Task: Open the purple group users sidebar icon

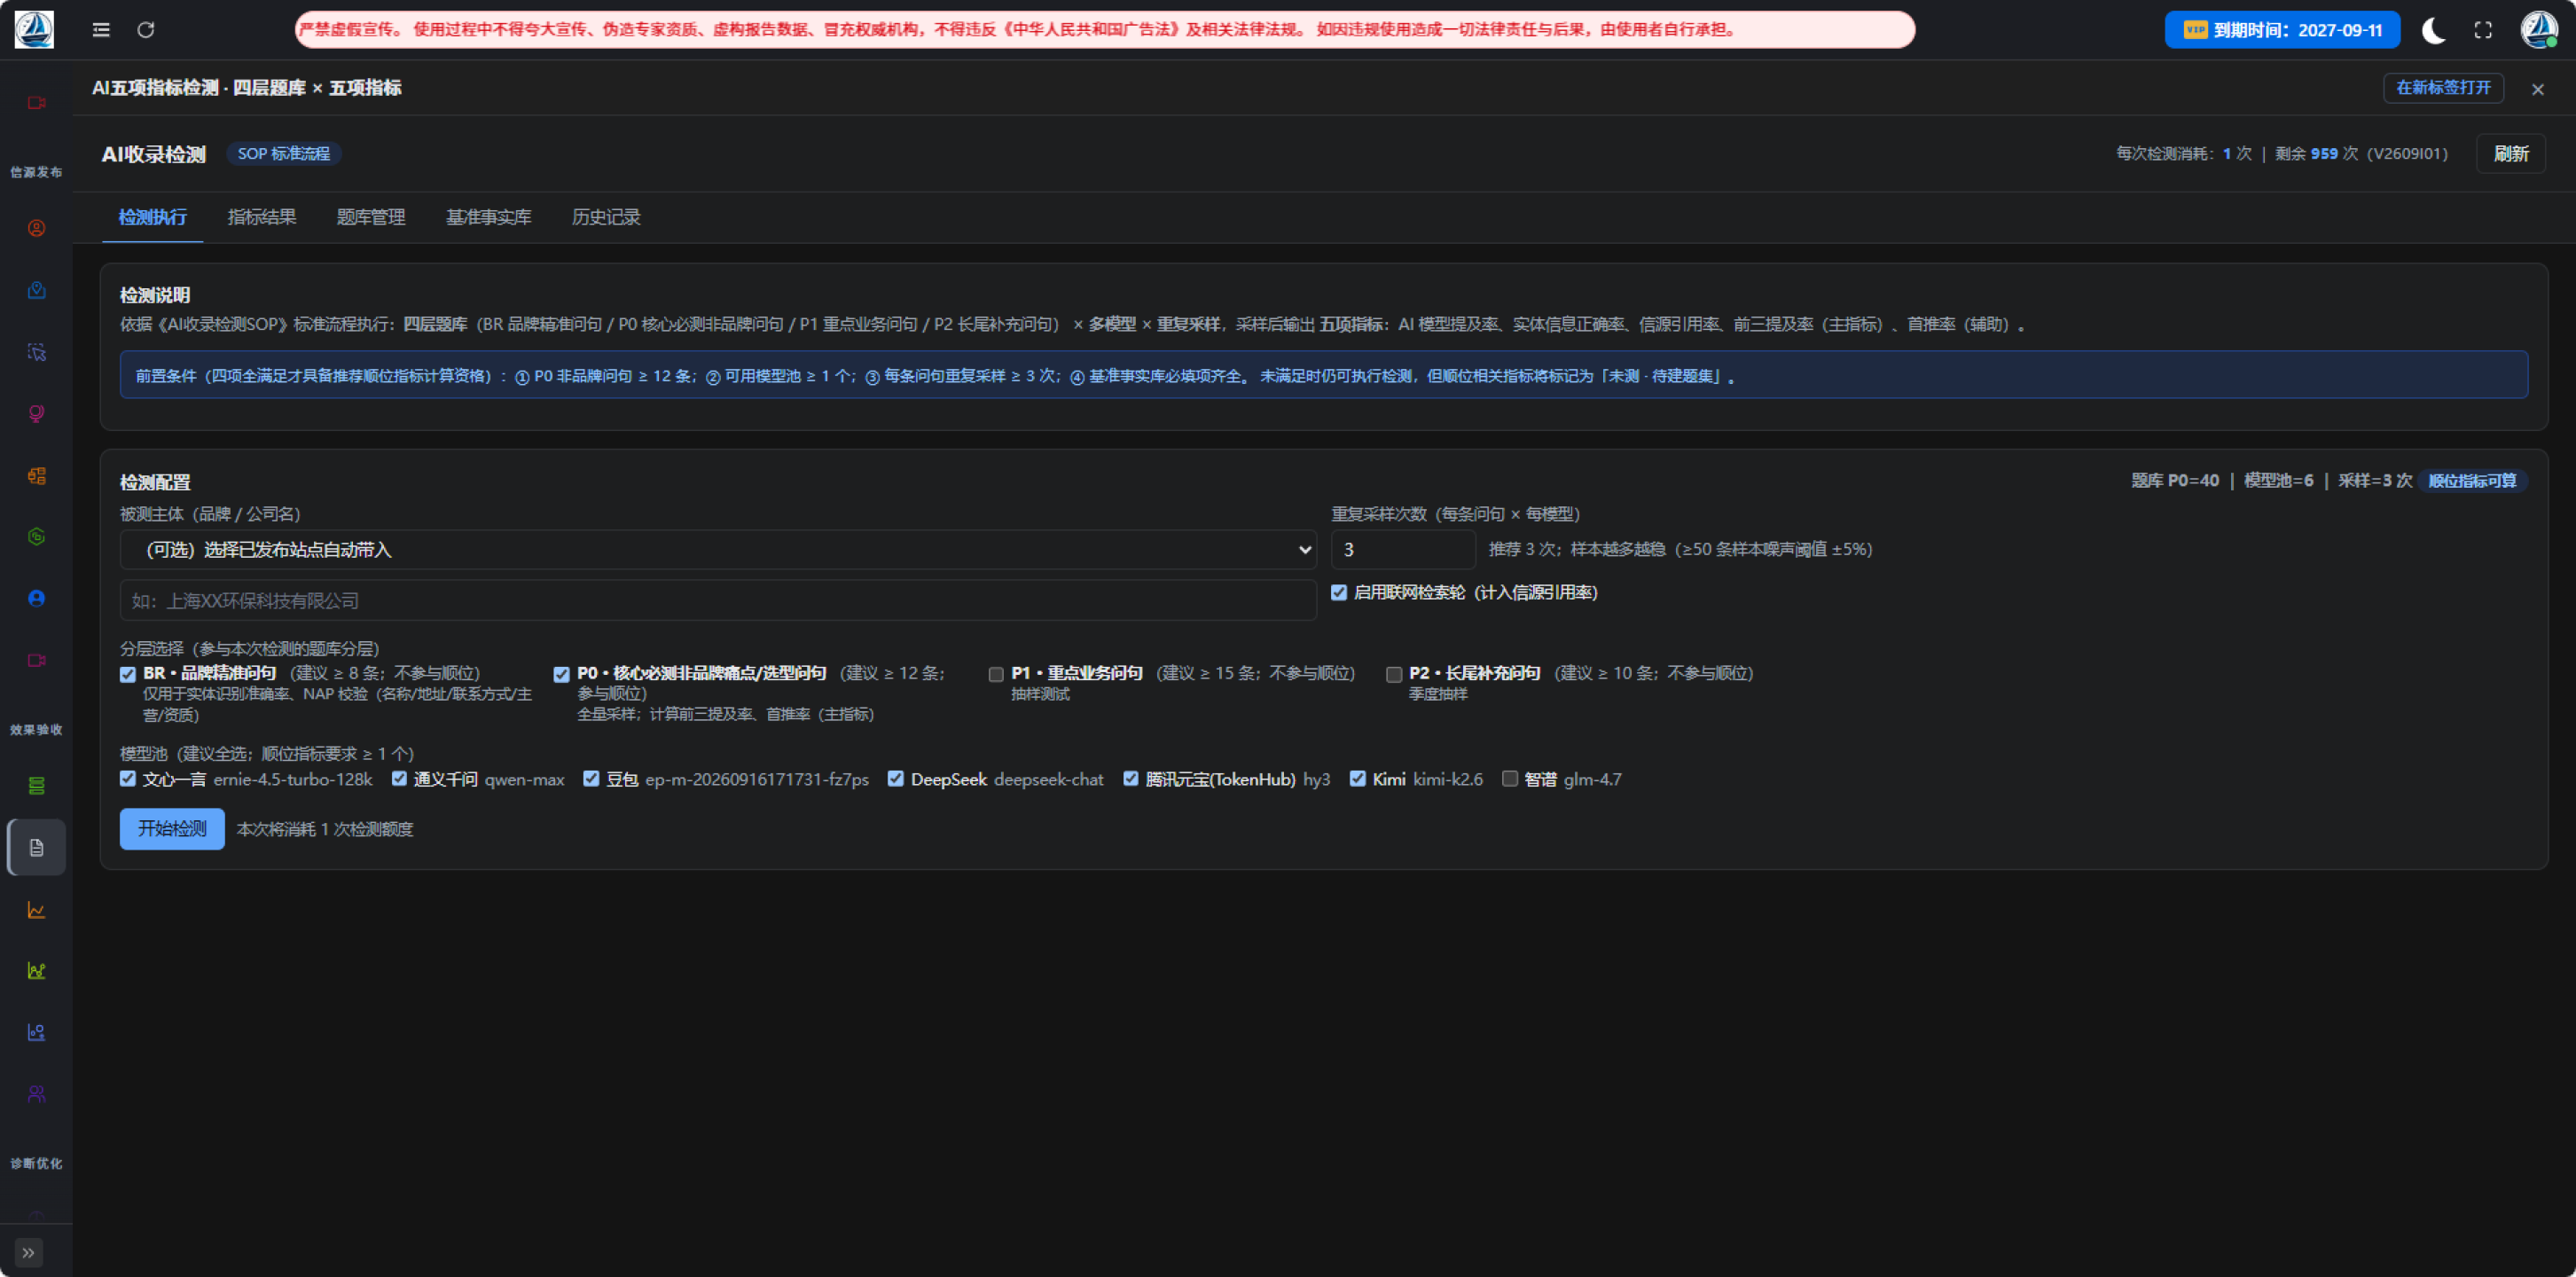Action: tap(37, 1094)
